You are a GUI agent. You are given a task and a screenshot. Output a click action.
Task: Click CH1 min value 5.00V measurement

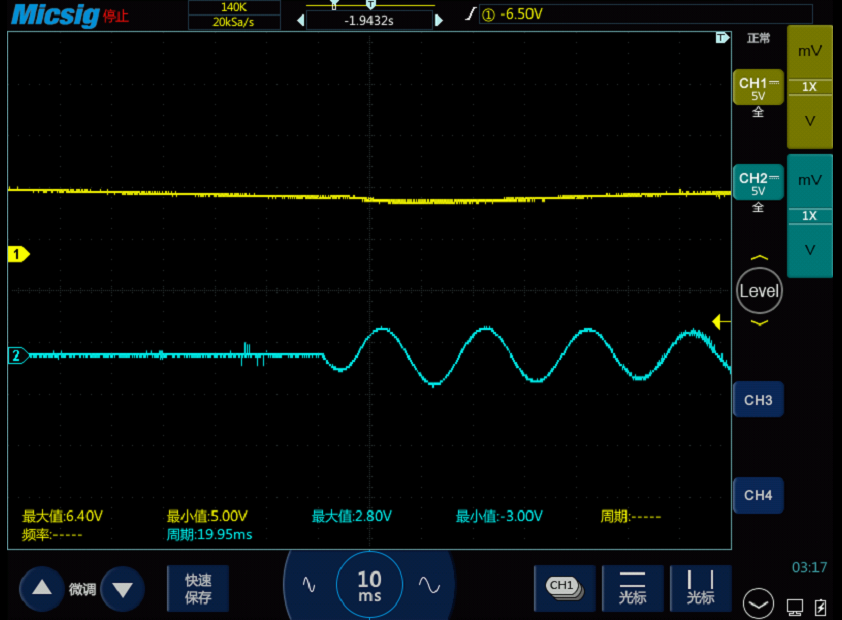[x=207, y=516]
